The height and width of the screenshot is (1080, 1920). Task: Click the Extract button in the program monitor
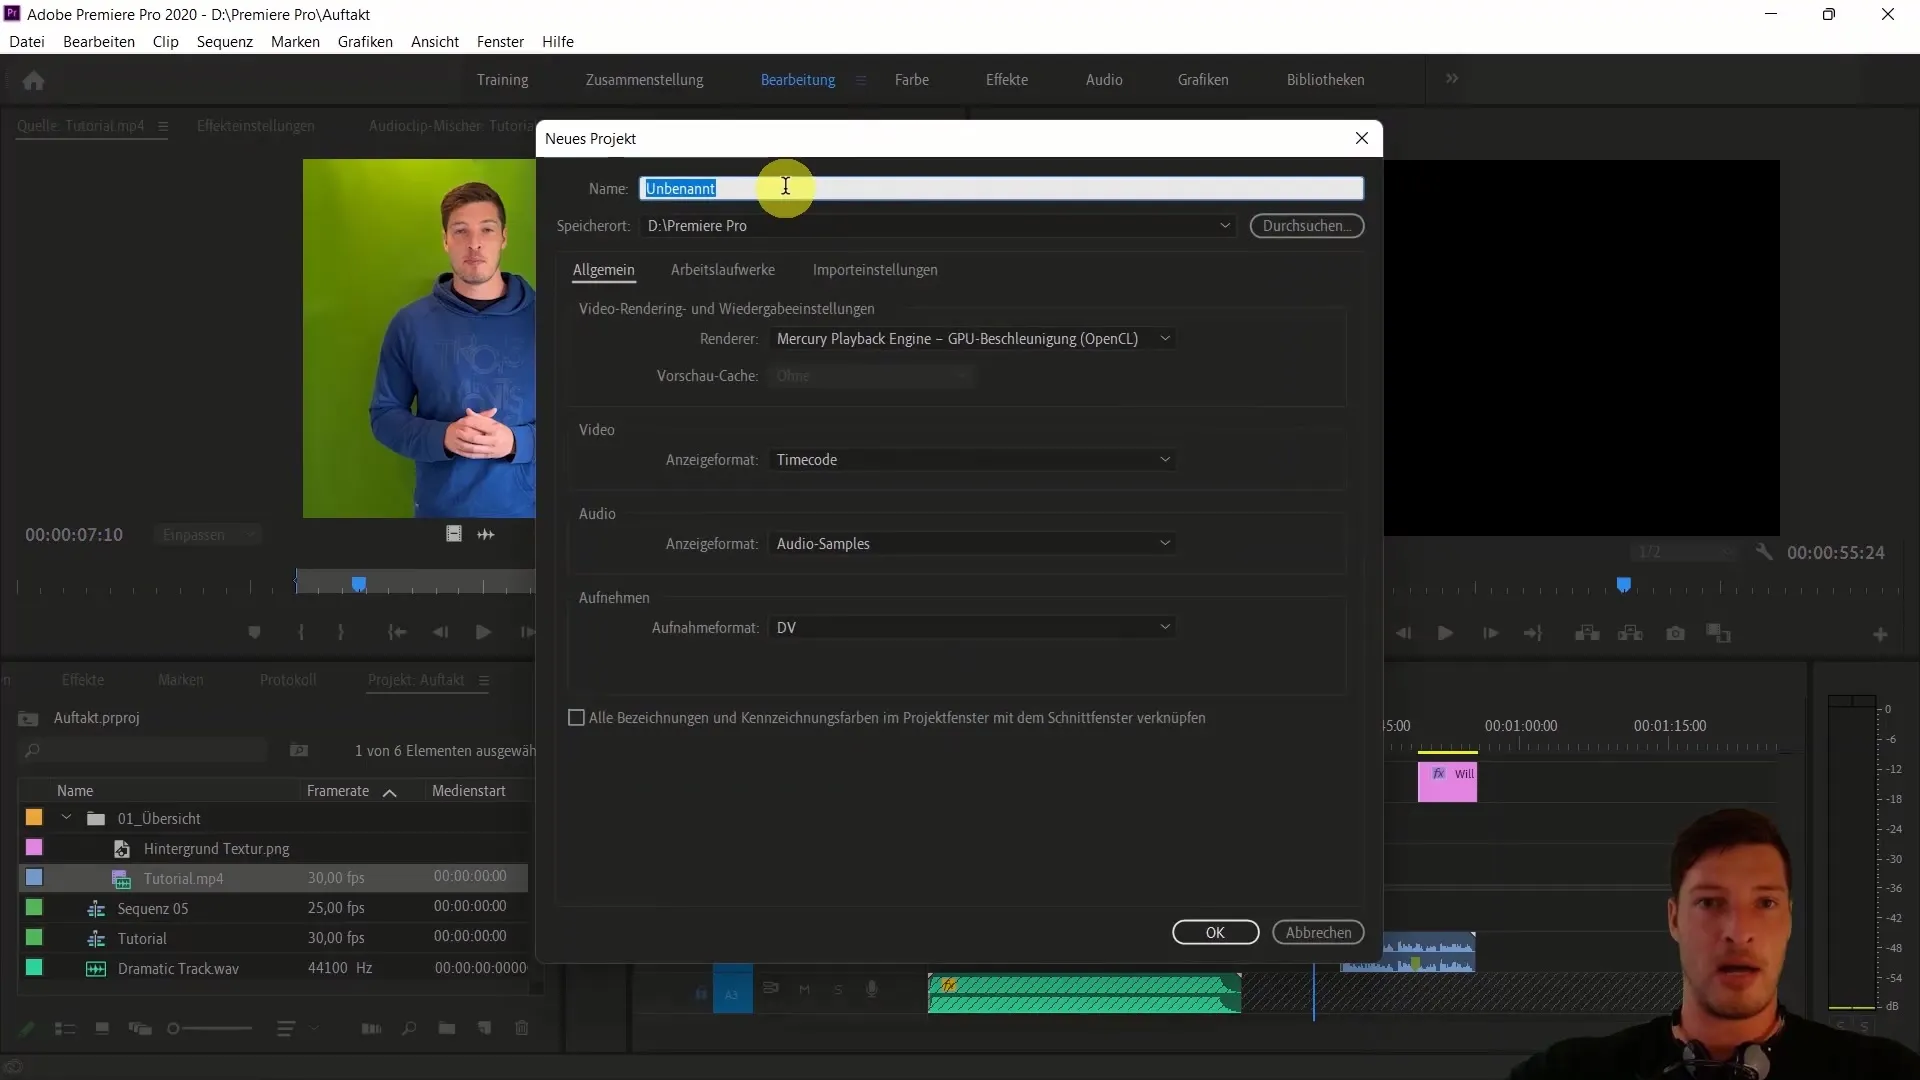[x=1630, y=633]
